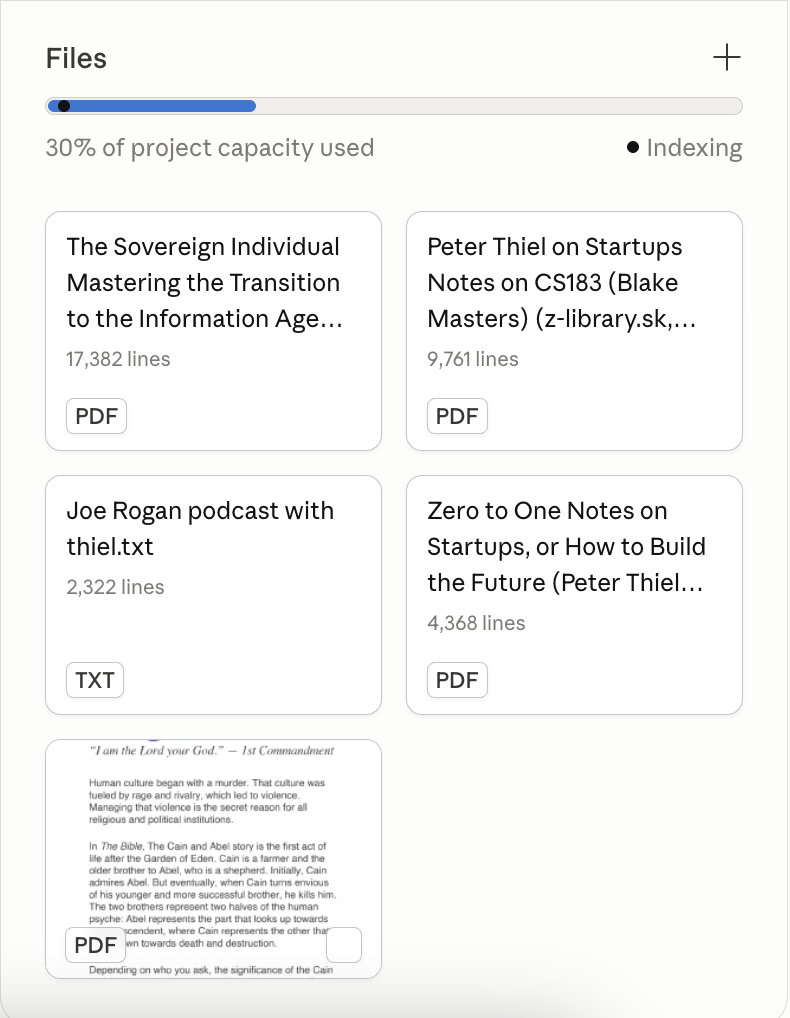Tick the checkbox on the PDF preview thumbnail
The width and height of the screenshot is (790, 1018).
point(344,945)
